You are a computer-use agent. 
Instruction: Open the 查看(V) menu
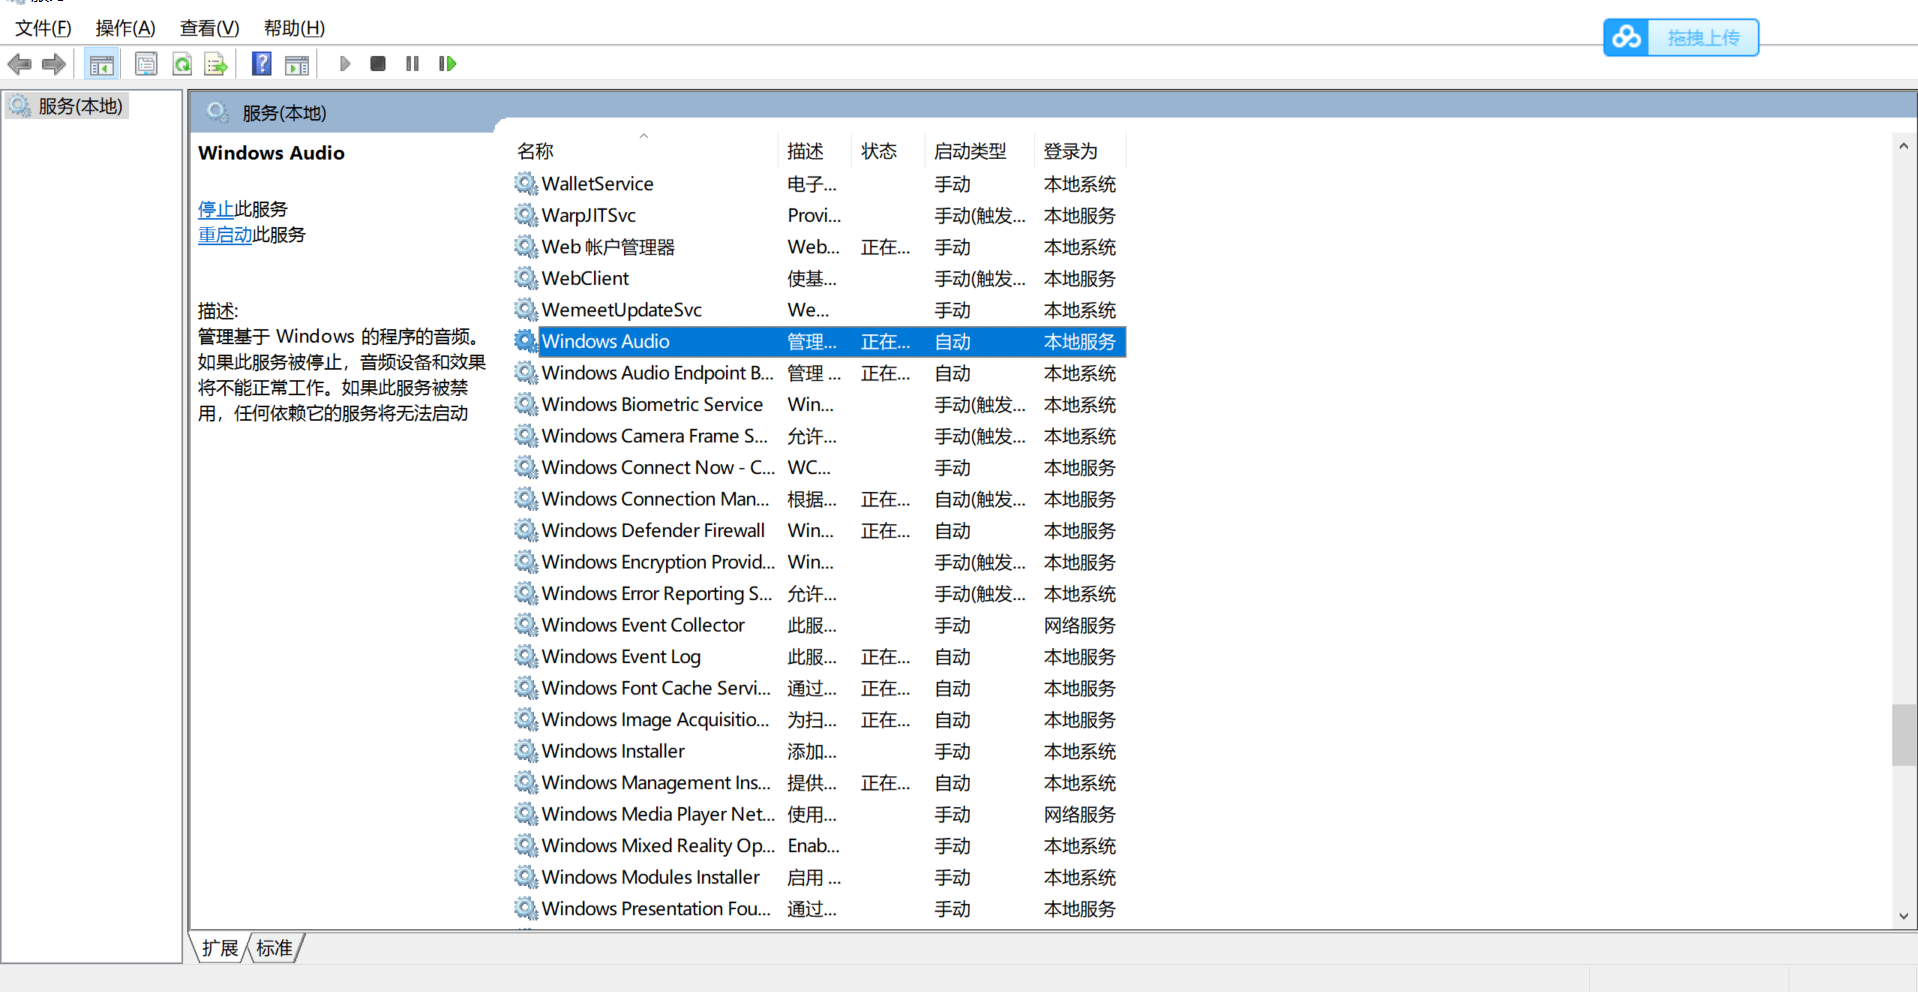(209, 28)
